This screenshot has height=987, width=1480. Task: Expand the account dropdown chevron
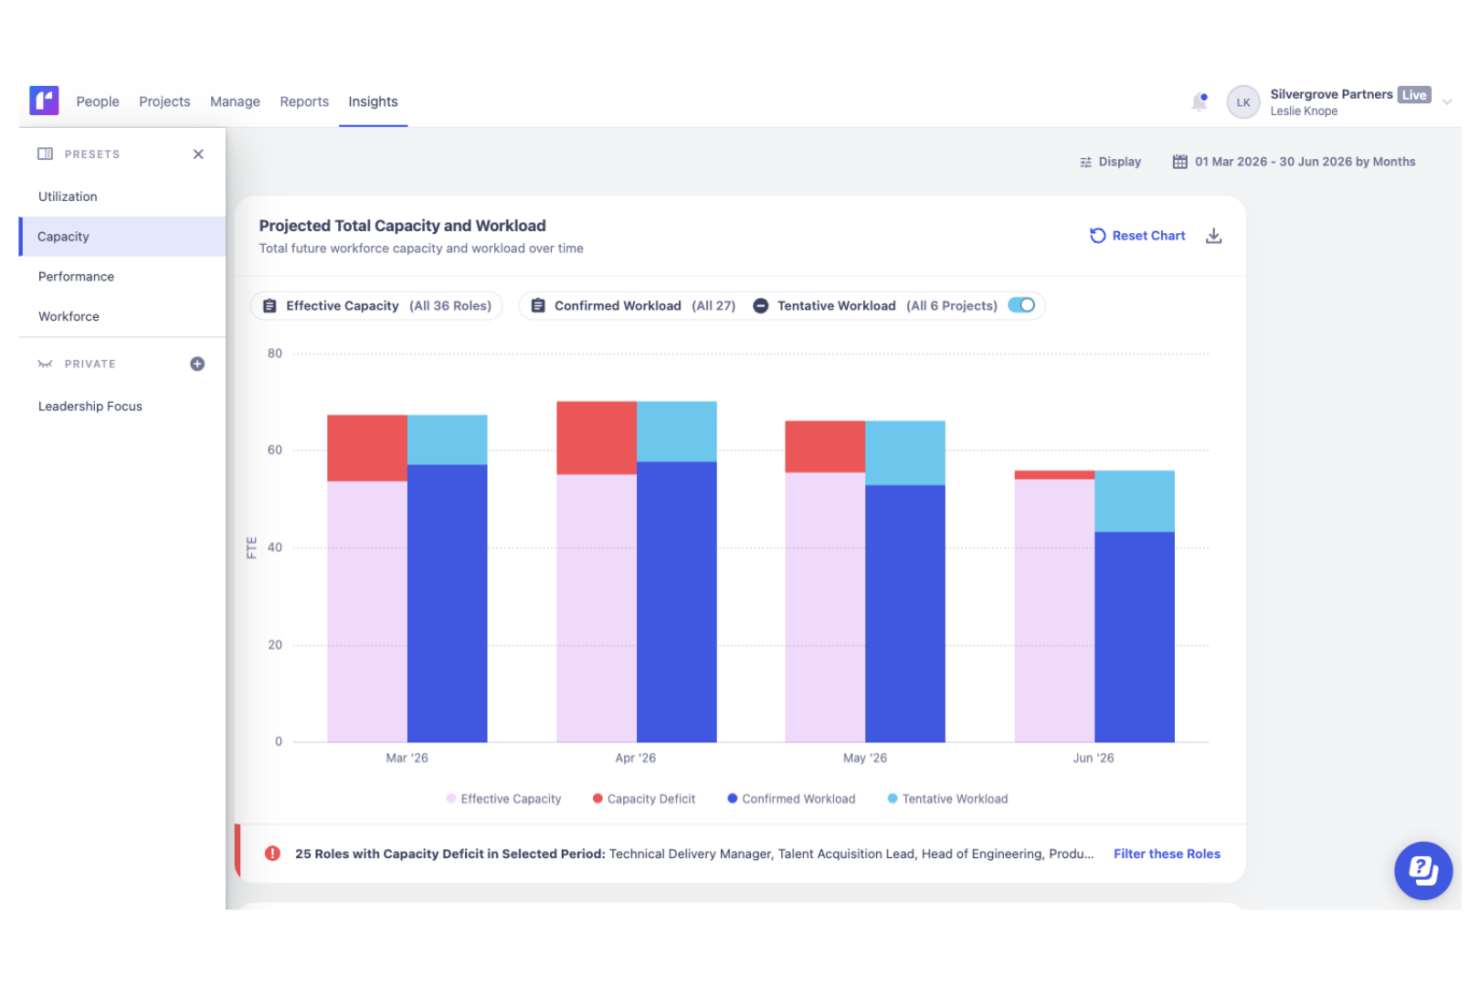pyautogui.click(x=1446, y=102)
